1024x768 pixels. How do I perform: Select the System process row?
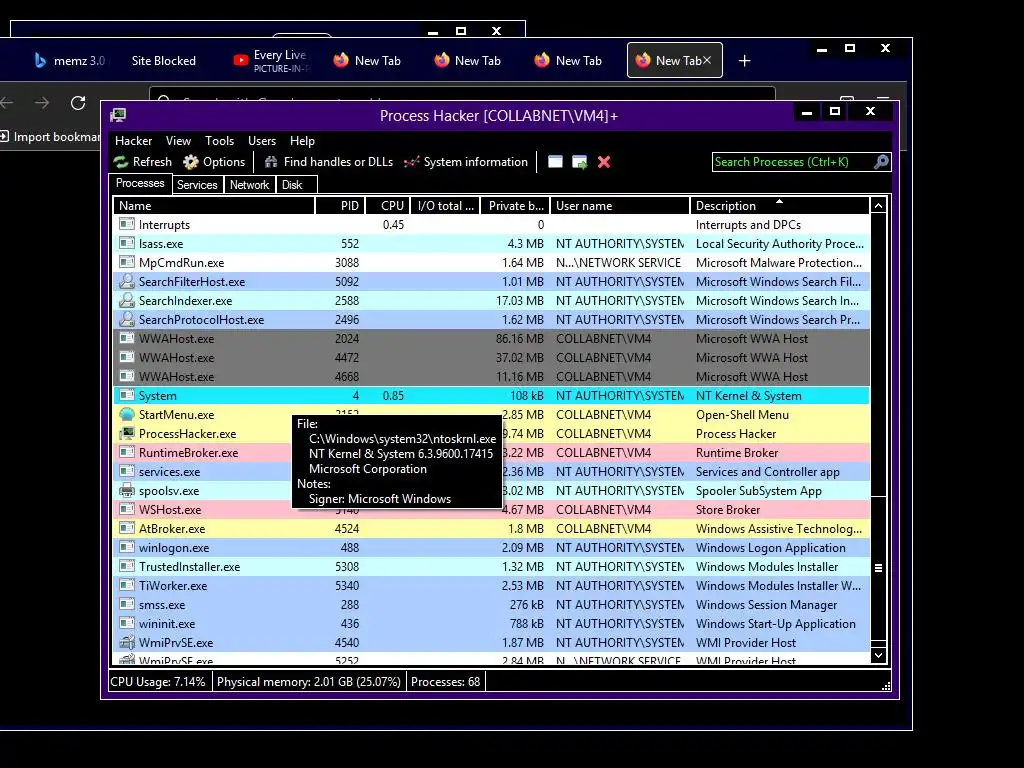click(492, 396)
